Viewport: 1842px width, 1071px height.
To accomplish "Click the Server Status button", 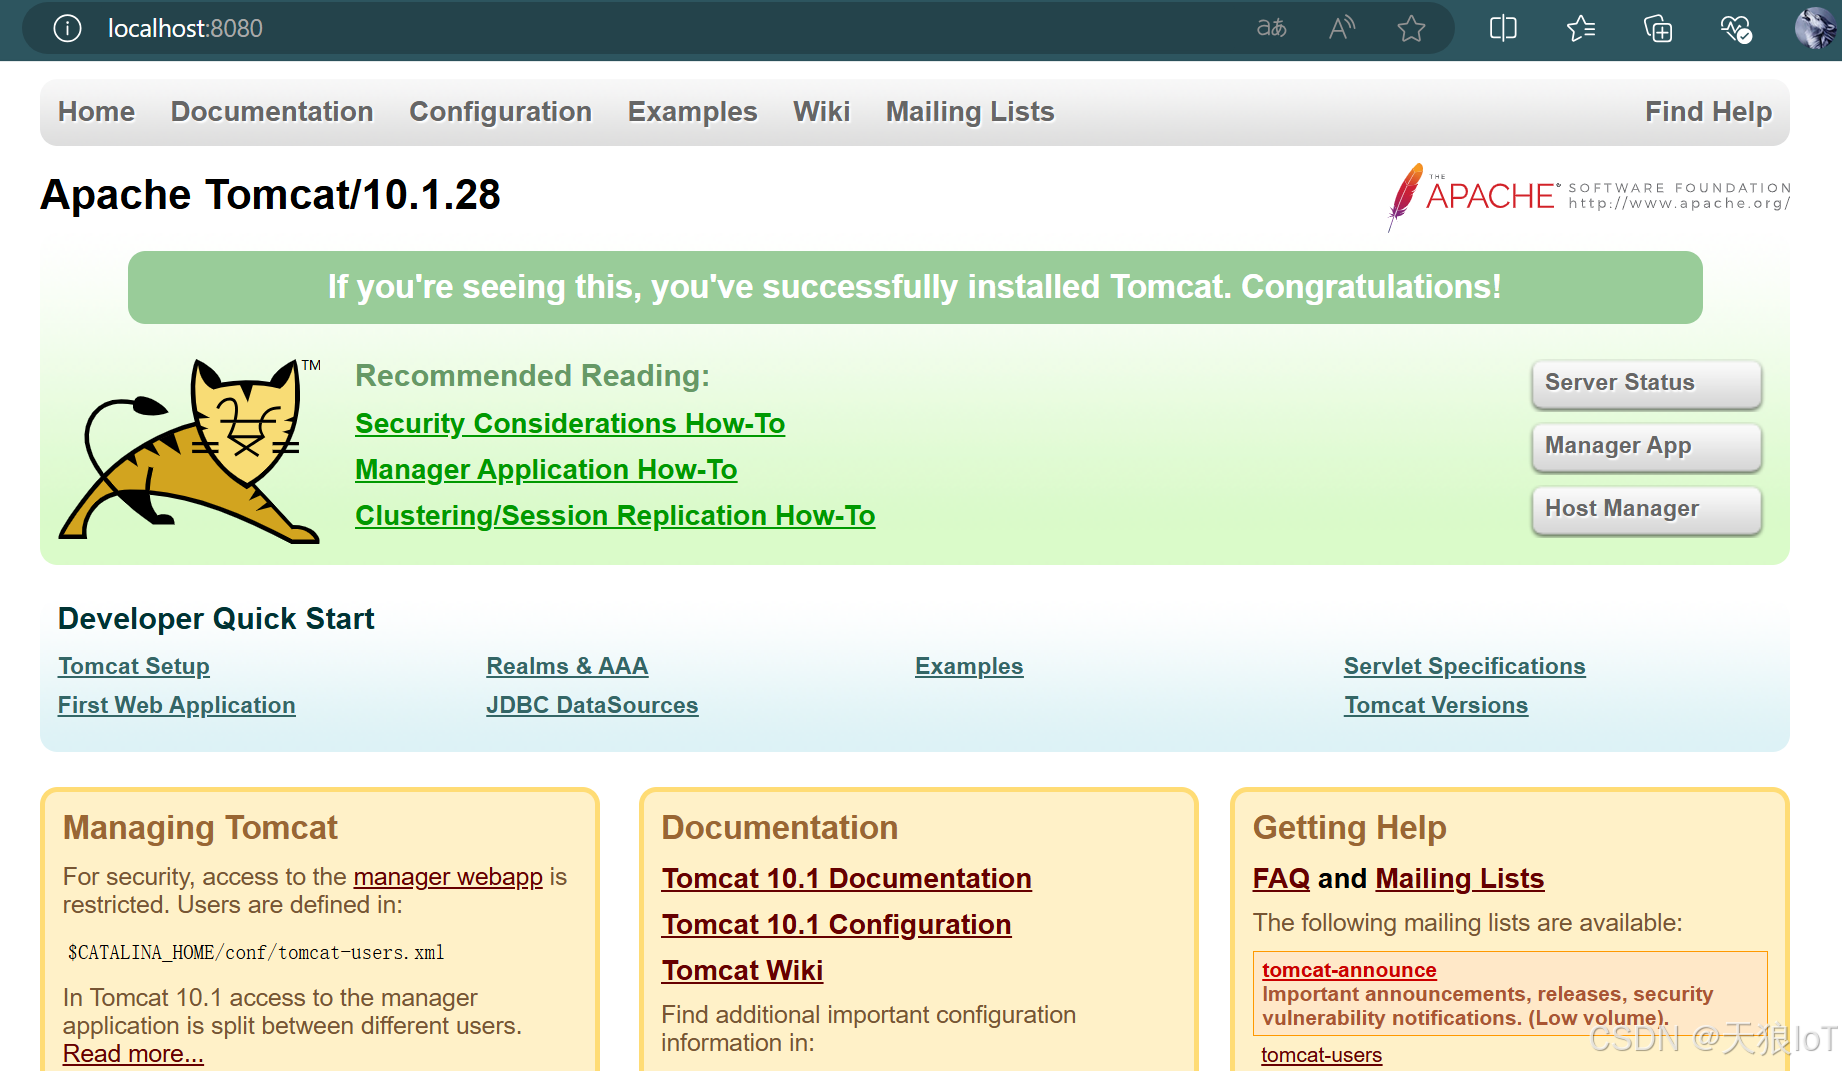I will tap(1646, 384).
